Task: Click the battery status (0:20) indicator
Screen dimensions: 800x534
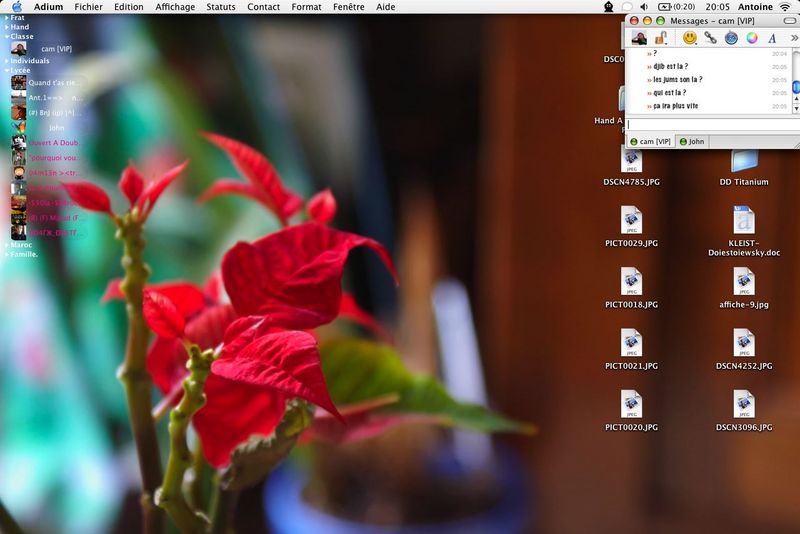Action: click(x=677, y=7)
